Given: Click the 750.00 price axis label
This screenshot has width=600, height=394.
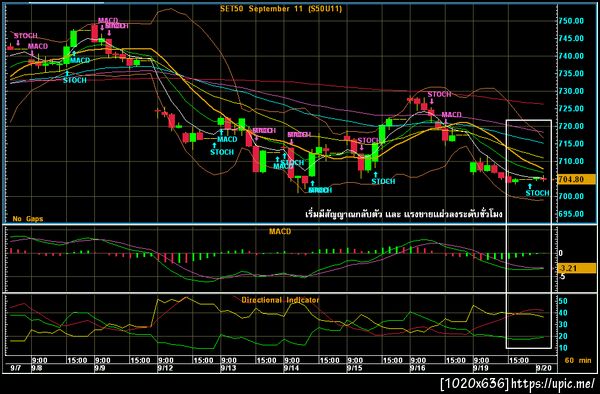Looking at the screenshot, I should (571, 21).
